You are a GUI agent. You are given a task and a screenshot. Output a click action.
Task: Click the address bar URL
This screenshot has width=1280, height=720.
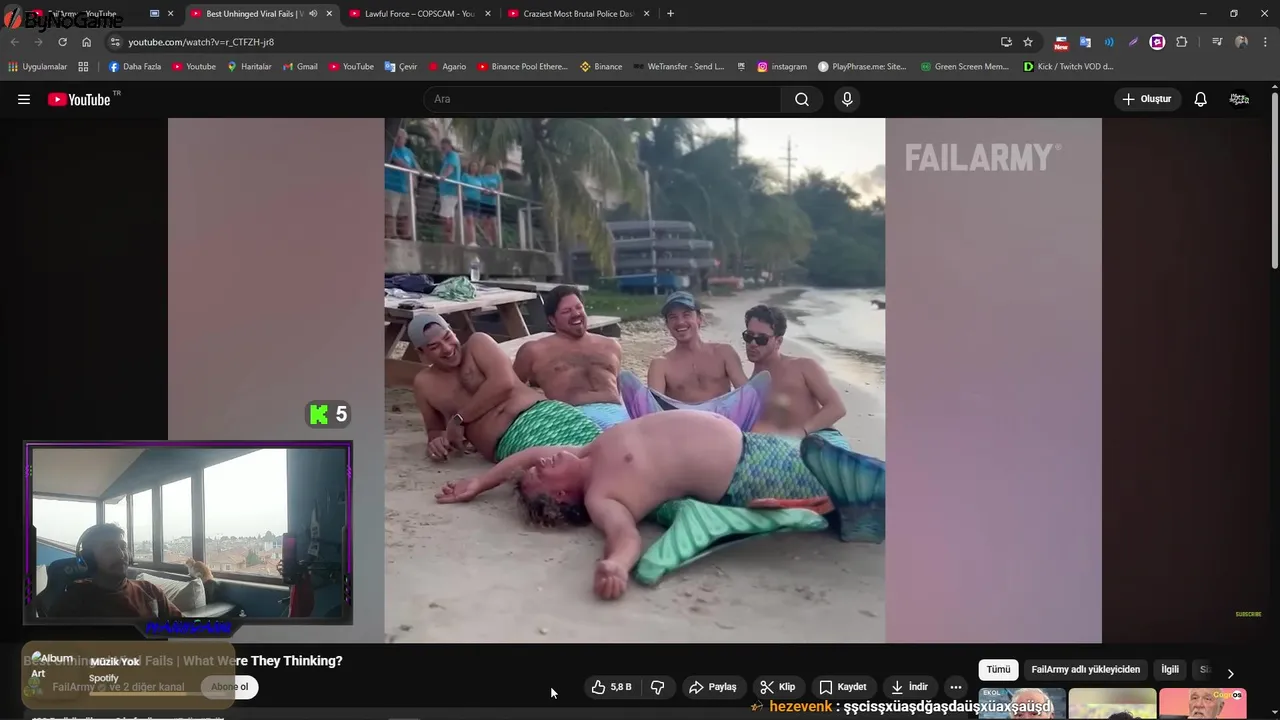(x=200, y=42)
